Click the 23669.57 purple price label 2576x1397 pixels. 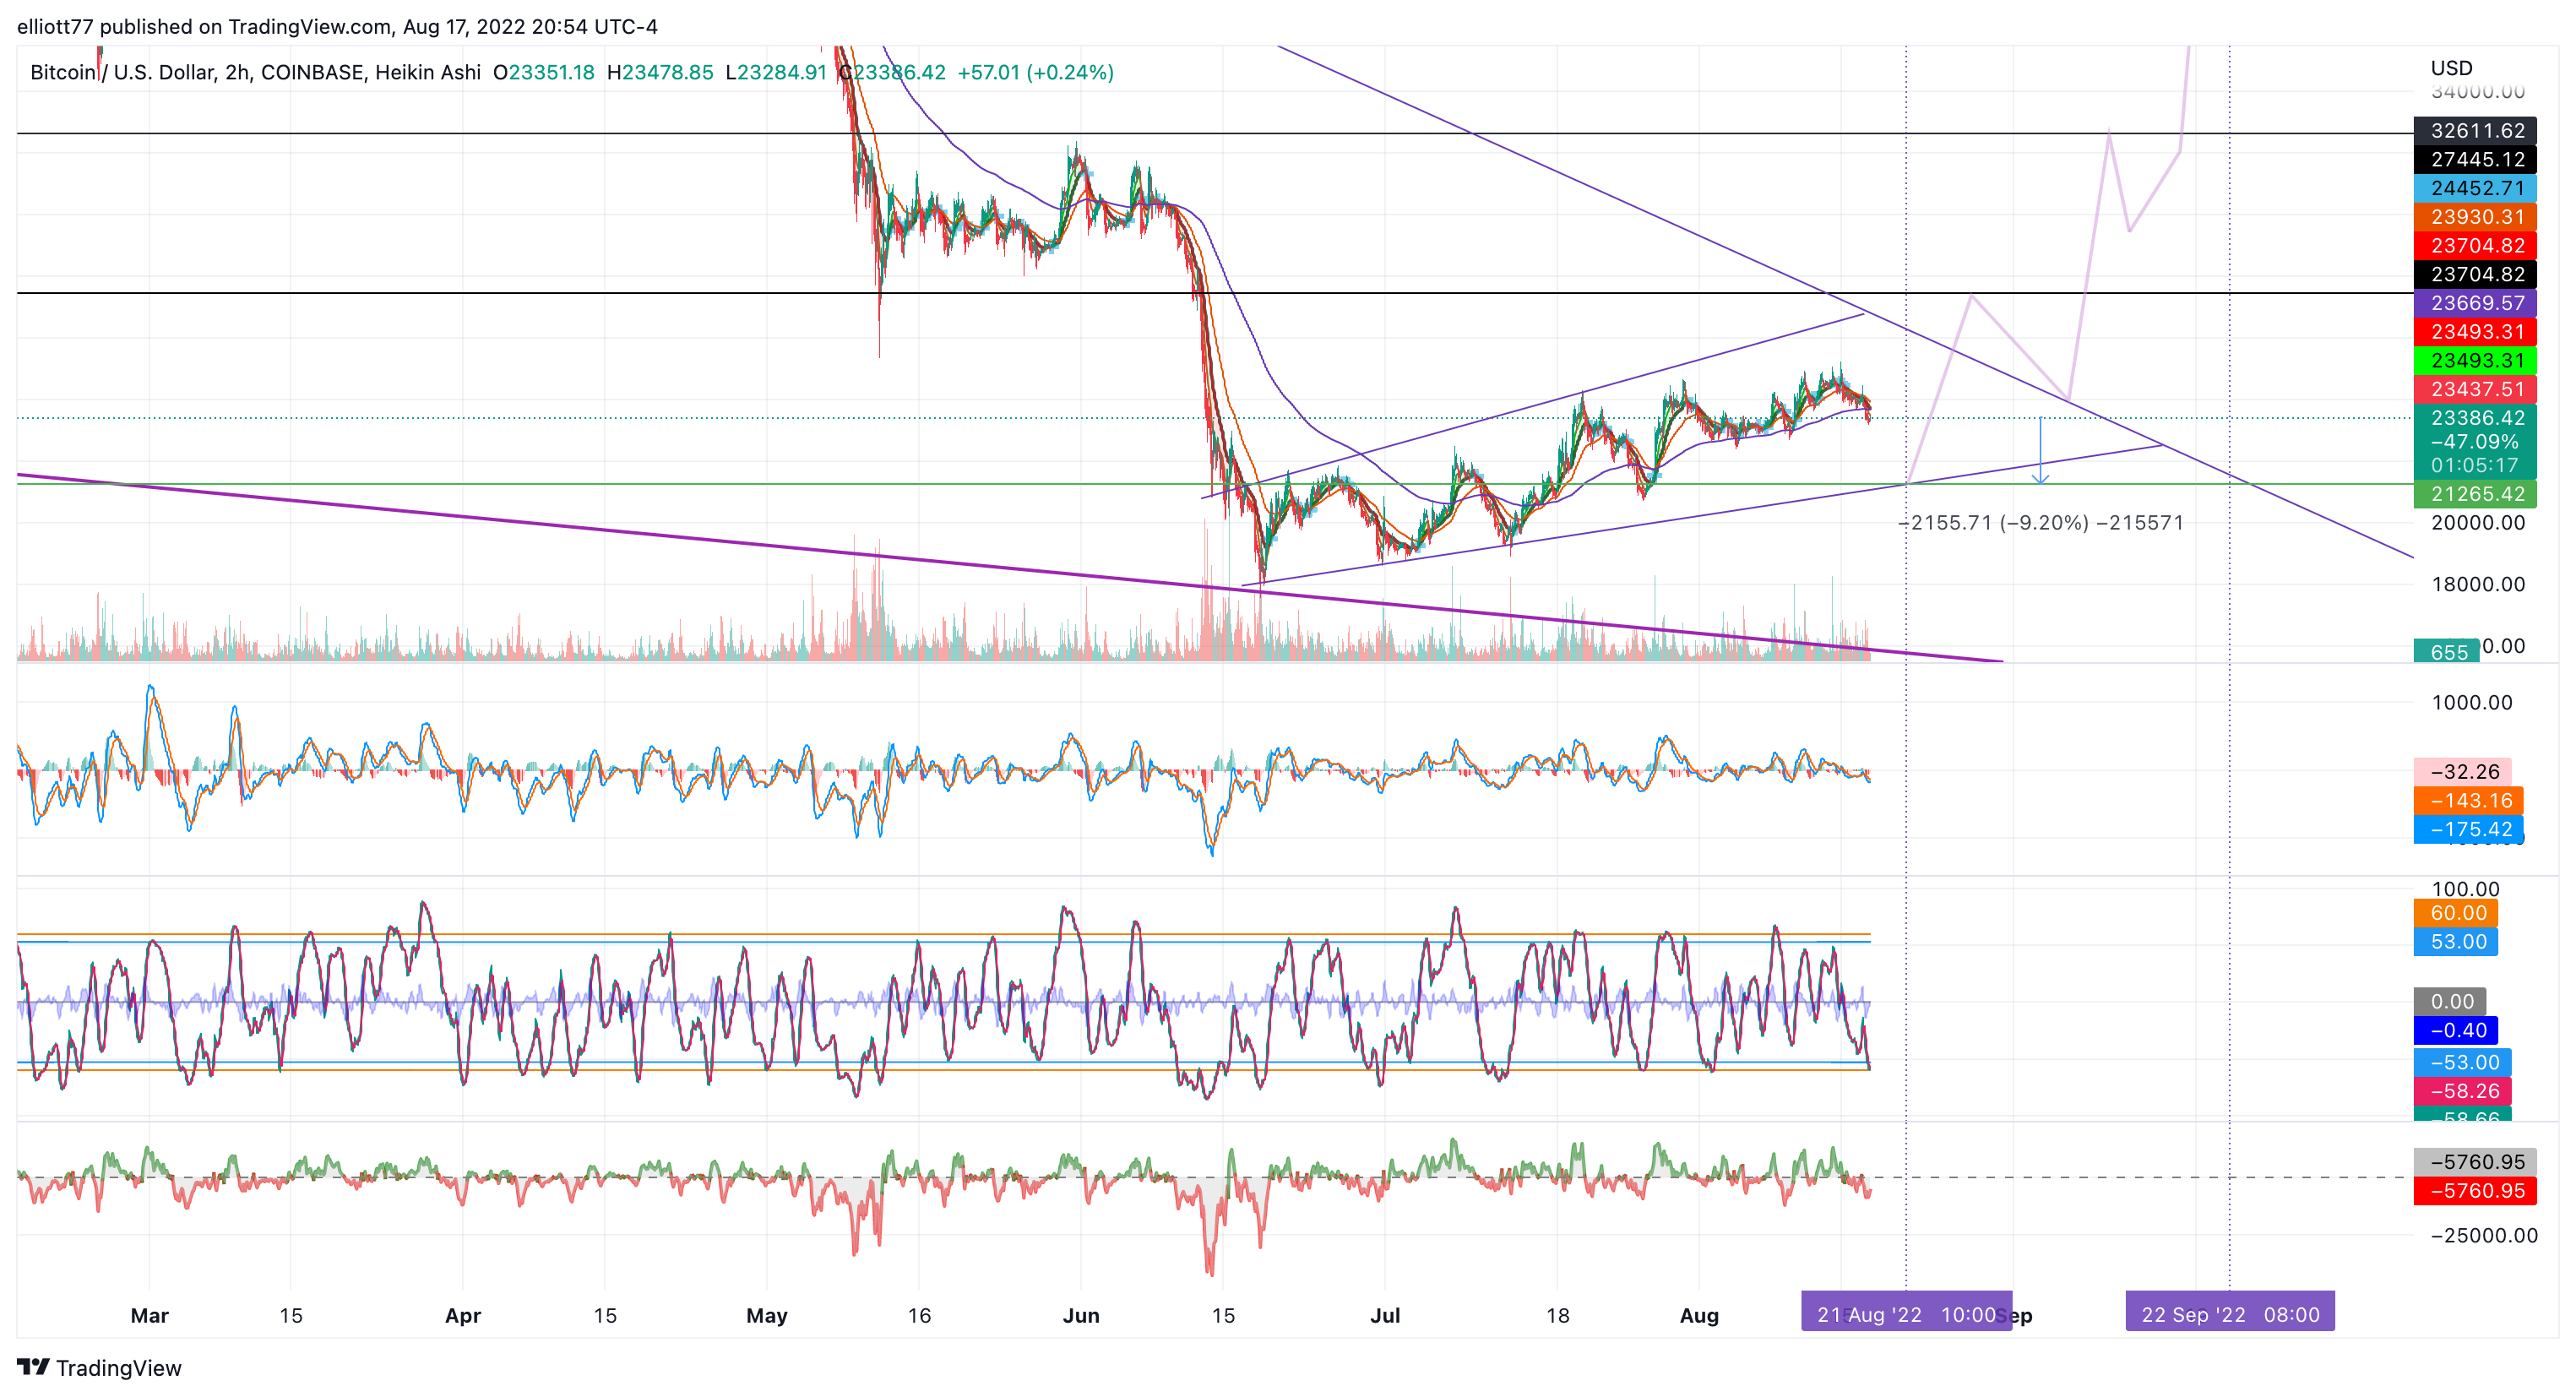tap(2474, 303)
